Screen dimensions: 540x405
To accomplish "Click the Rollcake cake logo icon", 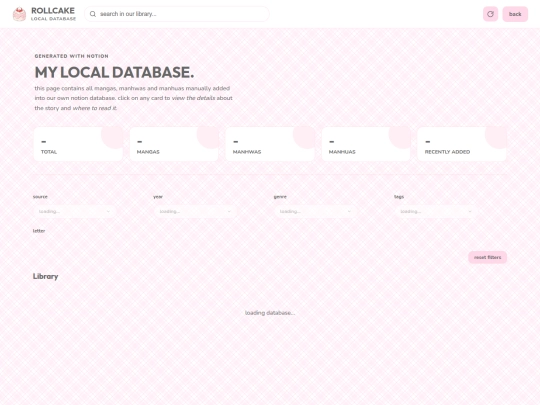I will [19, 14].
